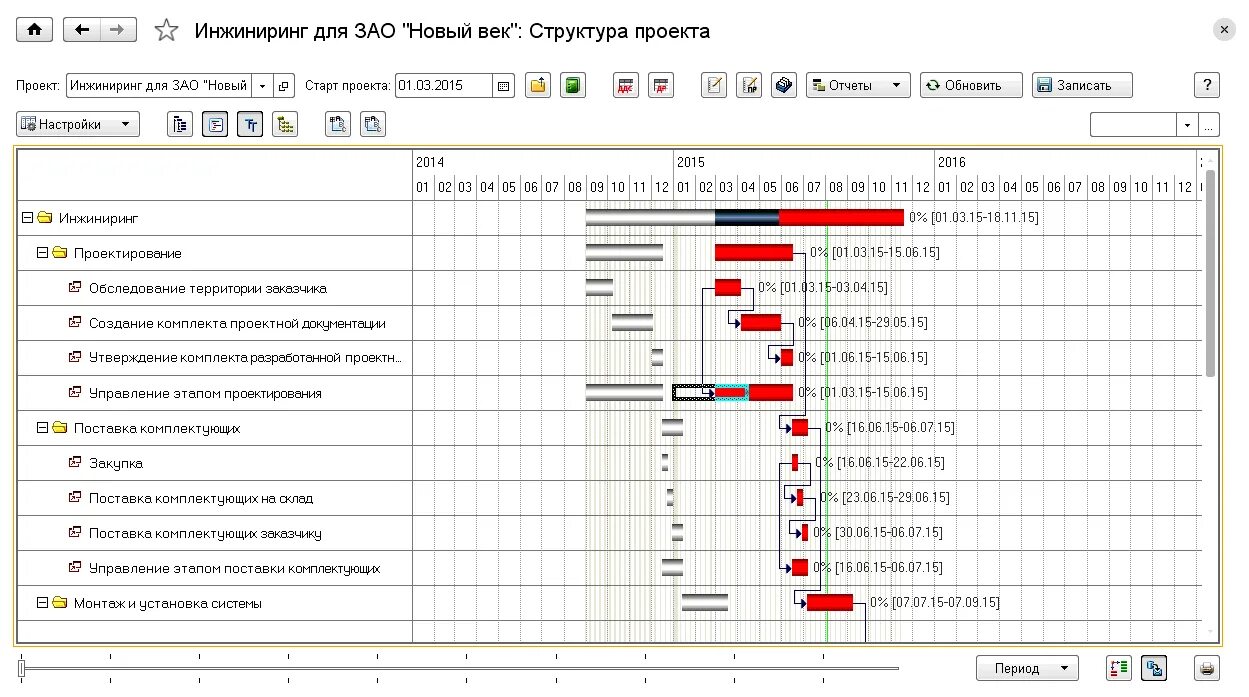Click the selected bar of Управление этапом проектирования
This screenshot has width=1249, height=697.
point(731,393)
